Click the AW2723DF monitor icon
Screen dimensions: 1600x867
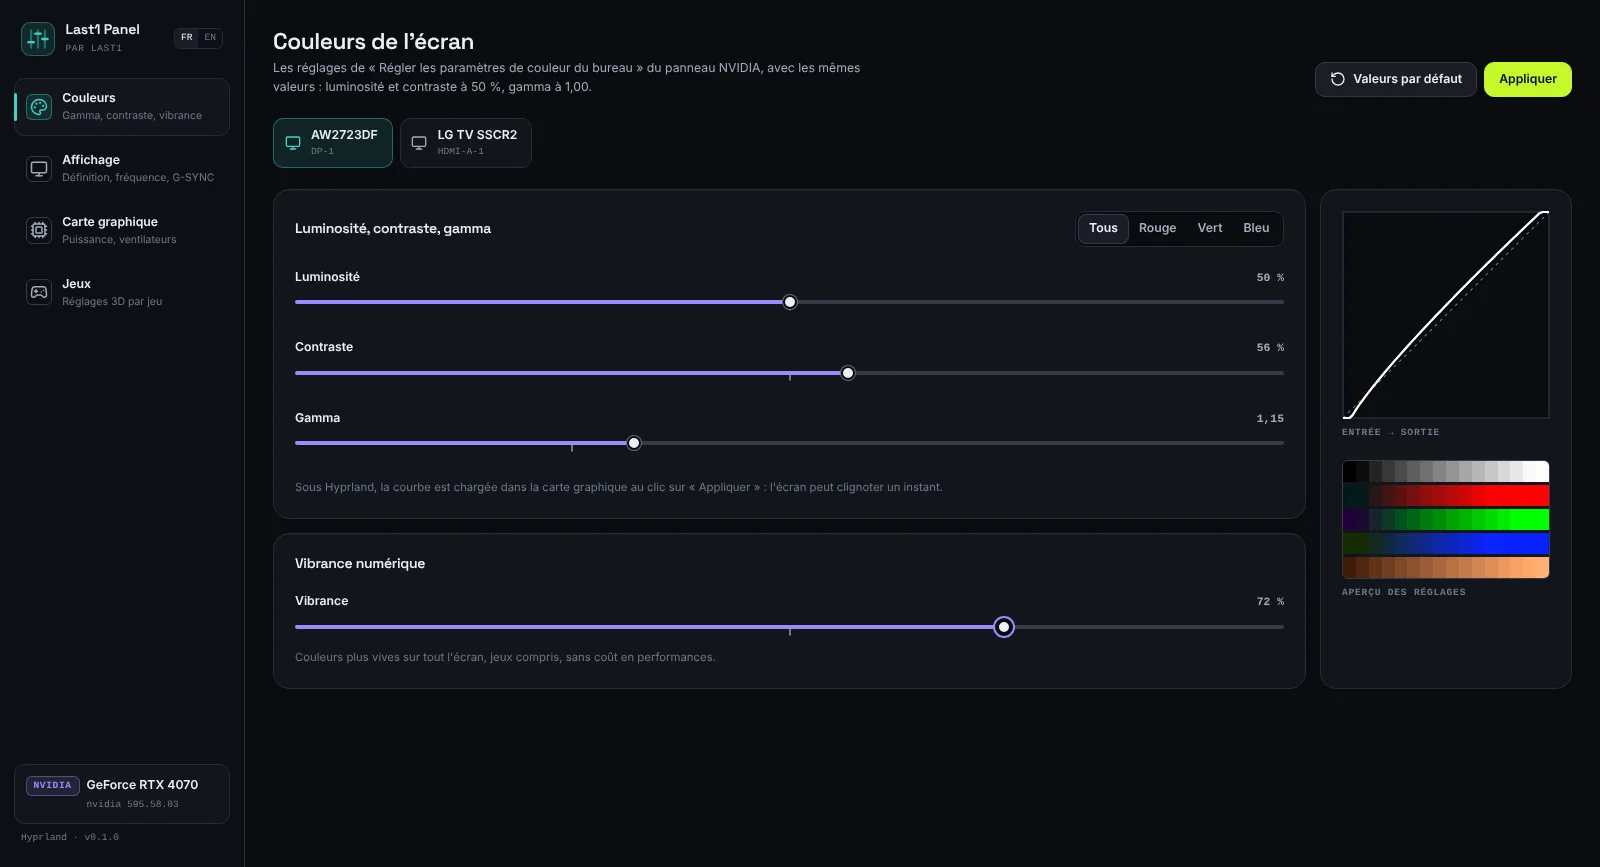(x=293, y=143)
